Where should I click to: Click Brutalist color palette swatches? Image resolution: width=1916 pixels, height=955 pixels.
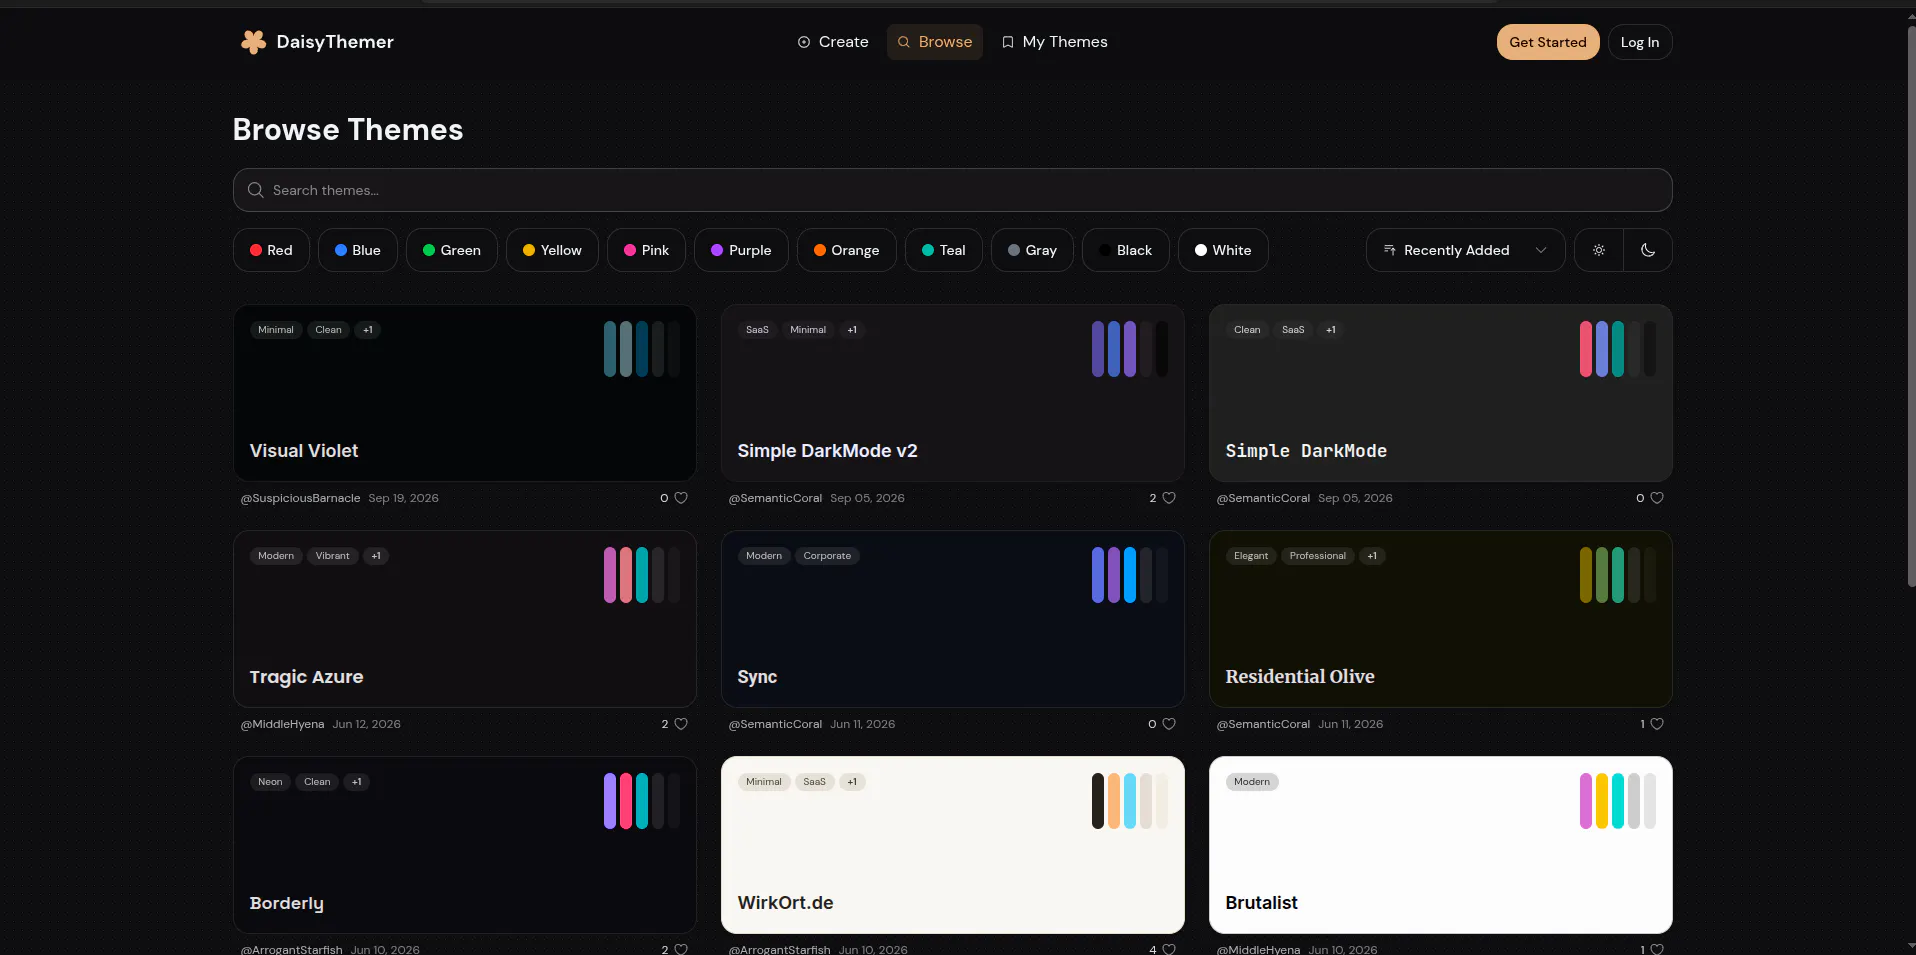click(x=1618, y=801)
